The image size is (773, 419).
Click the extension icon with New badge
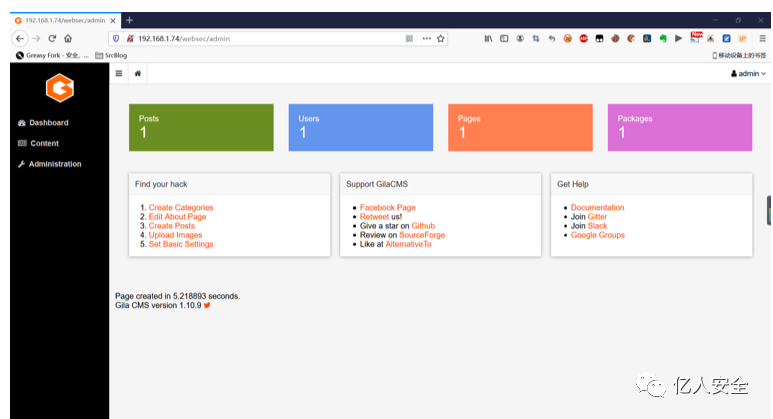696,37
